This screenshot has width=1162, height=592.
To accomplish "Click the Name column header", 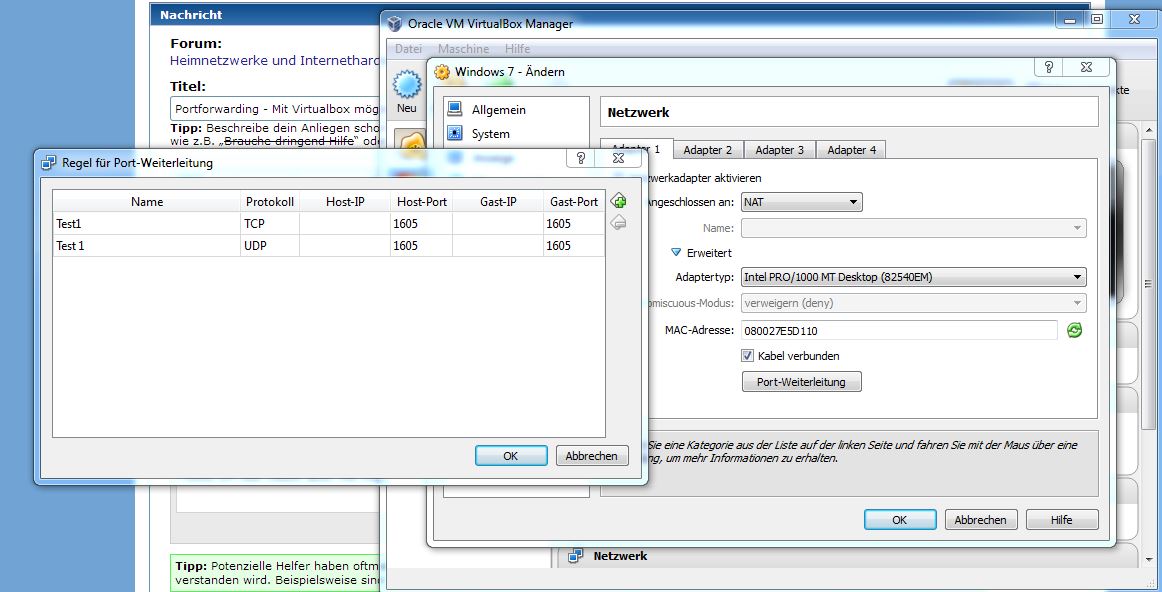I will (x=147, y=202).
